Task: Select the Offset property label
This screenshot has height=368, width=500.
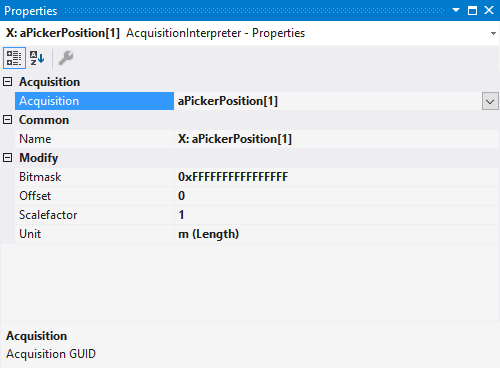Action: 94,196
